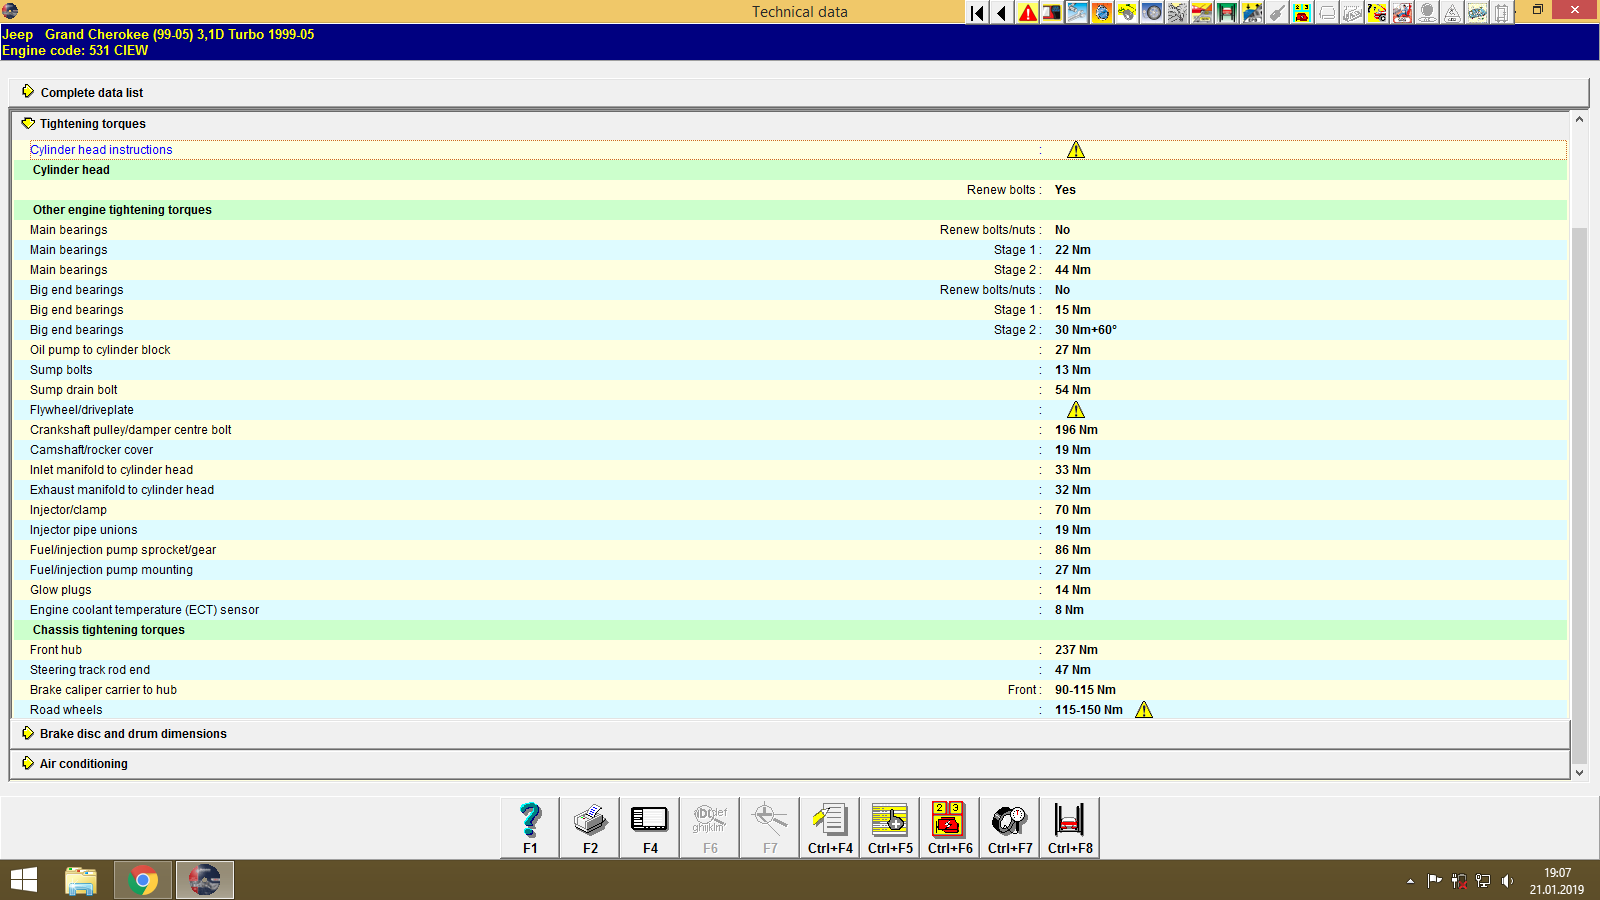
Task: Open the vehicle lift icon Ctrl+F8
Action: [x=1069, y=827]
